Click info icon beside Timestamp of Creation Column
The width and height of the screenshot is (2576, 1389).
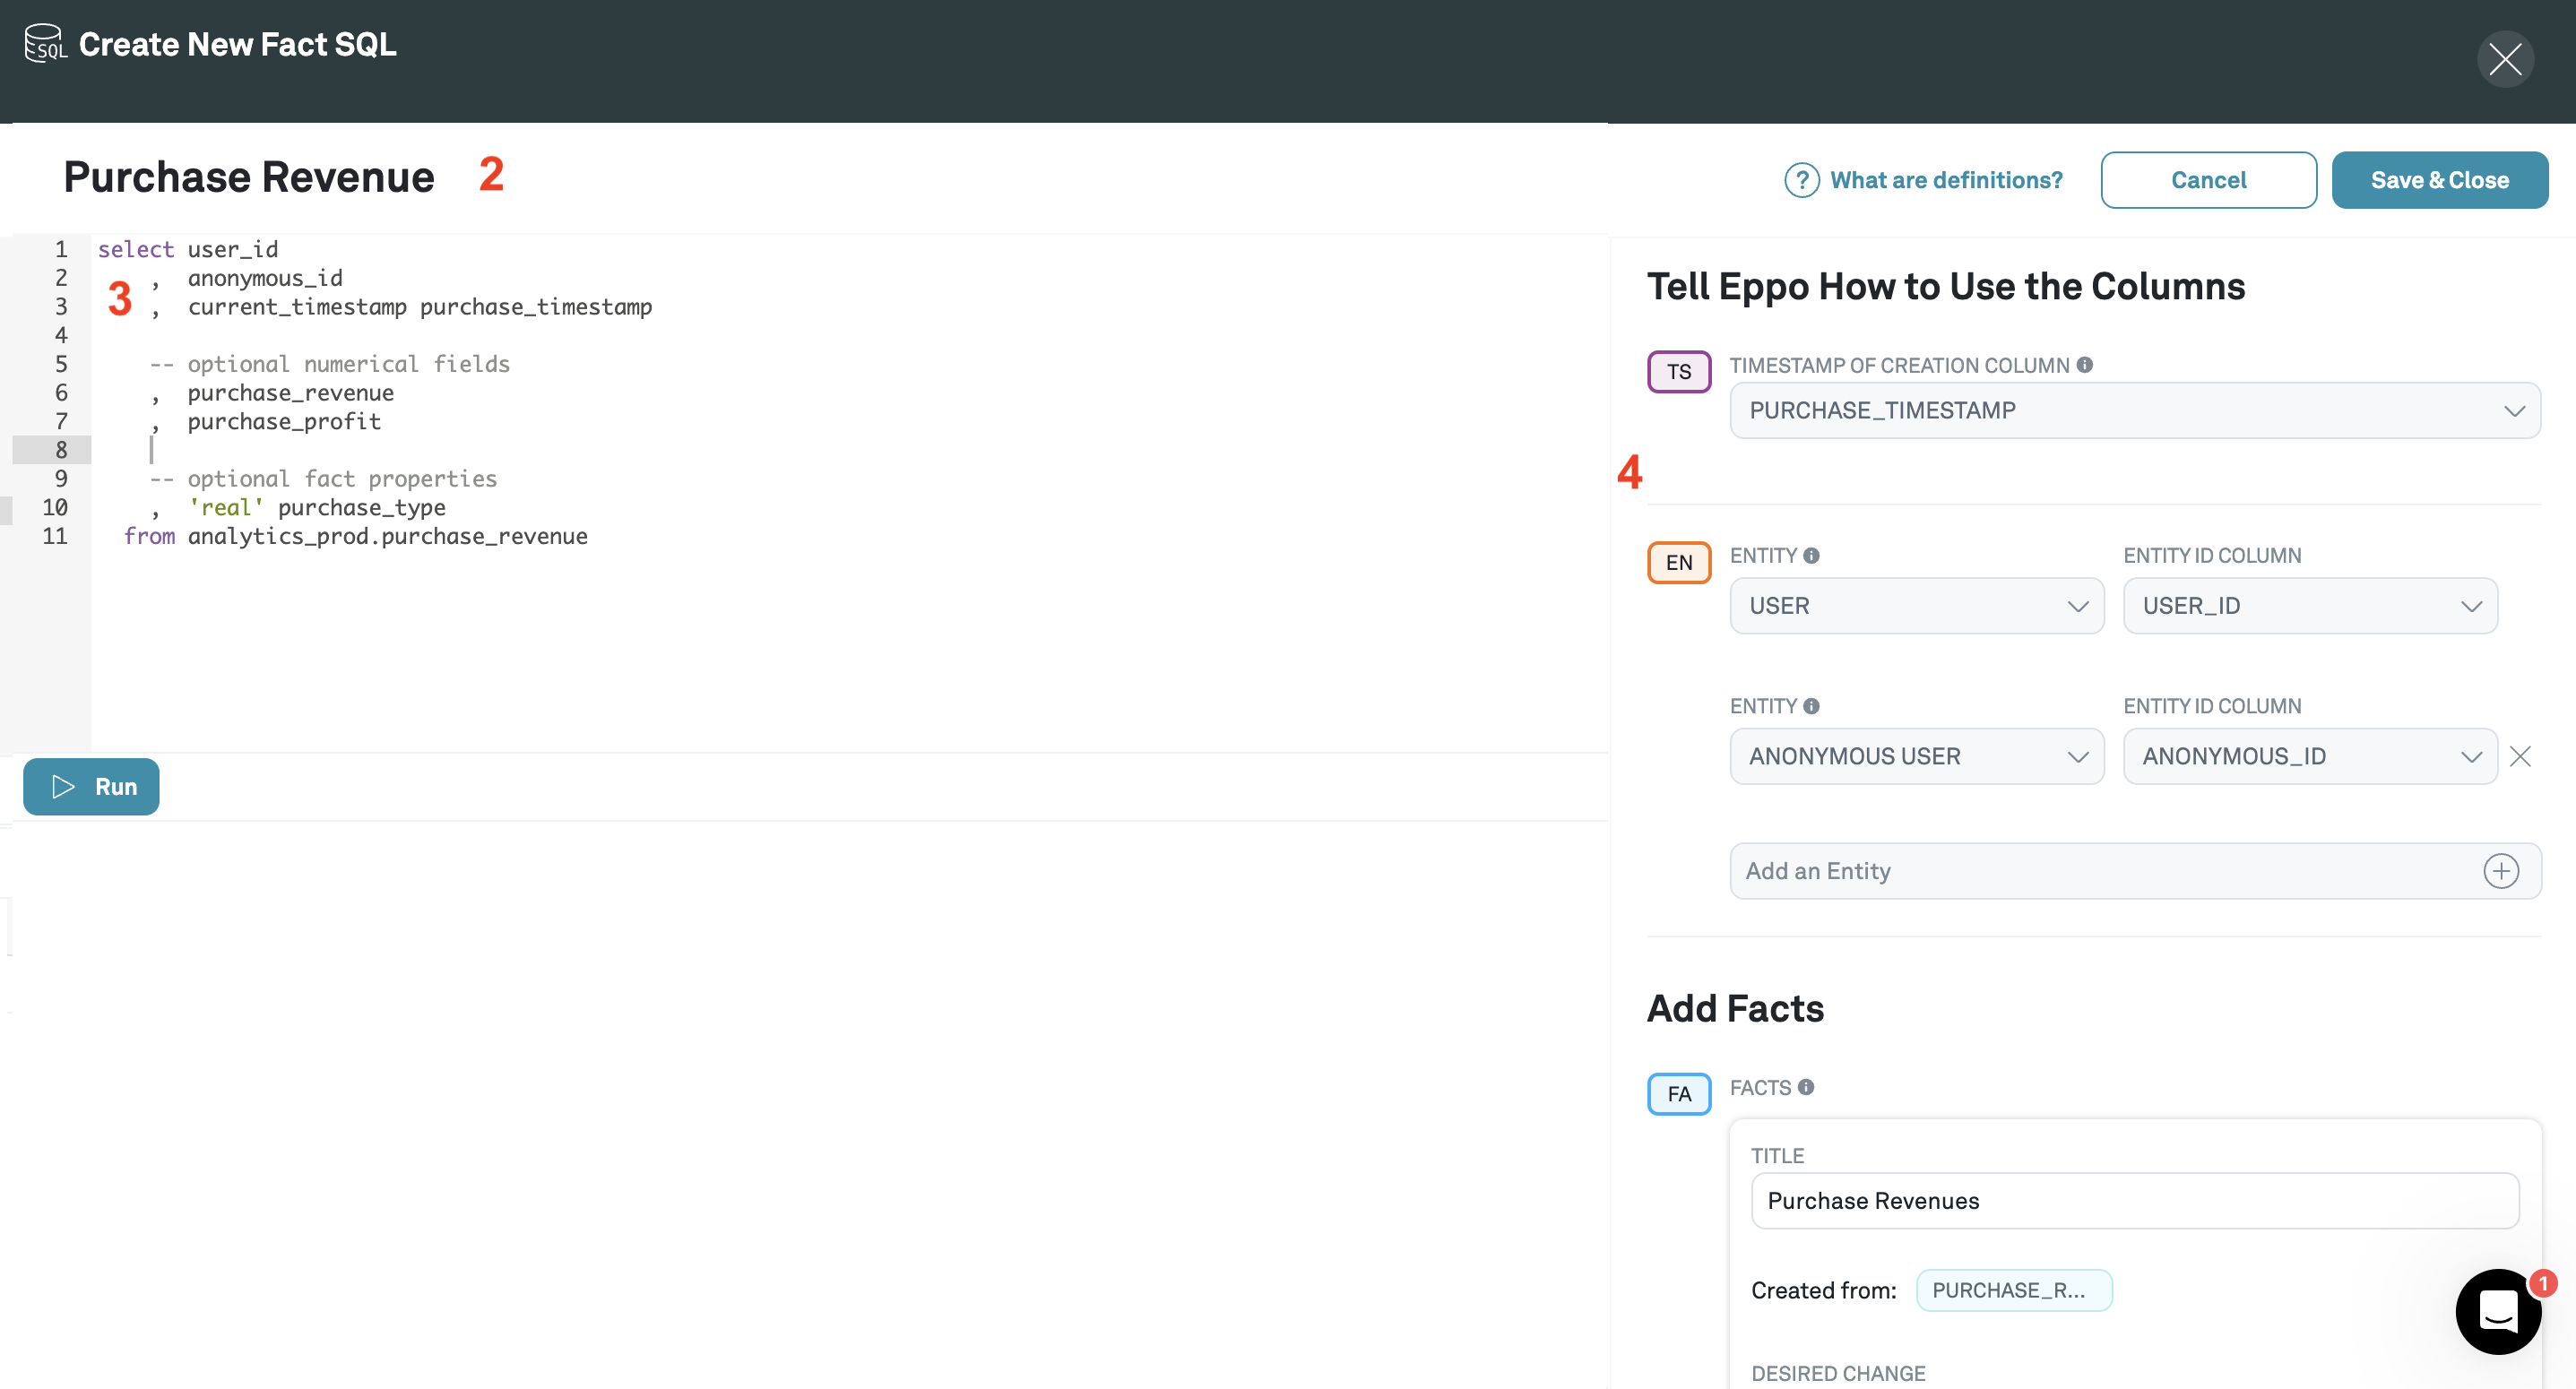tap(2084, 365)
